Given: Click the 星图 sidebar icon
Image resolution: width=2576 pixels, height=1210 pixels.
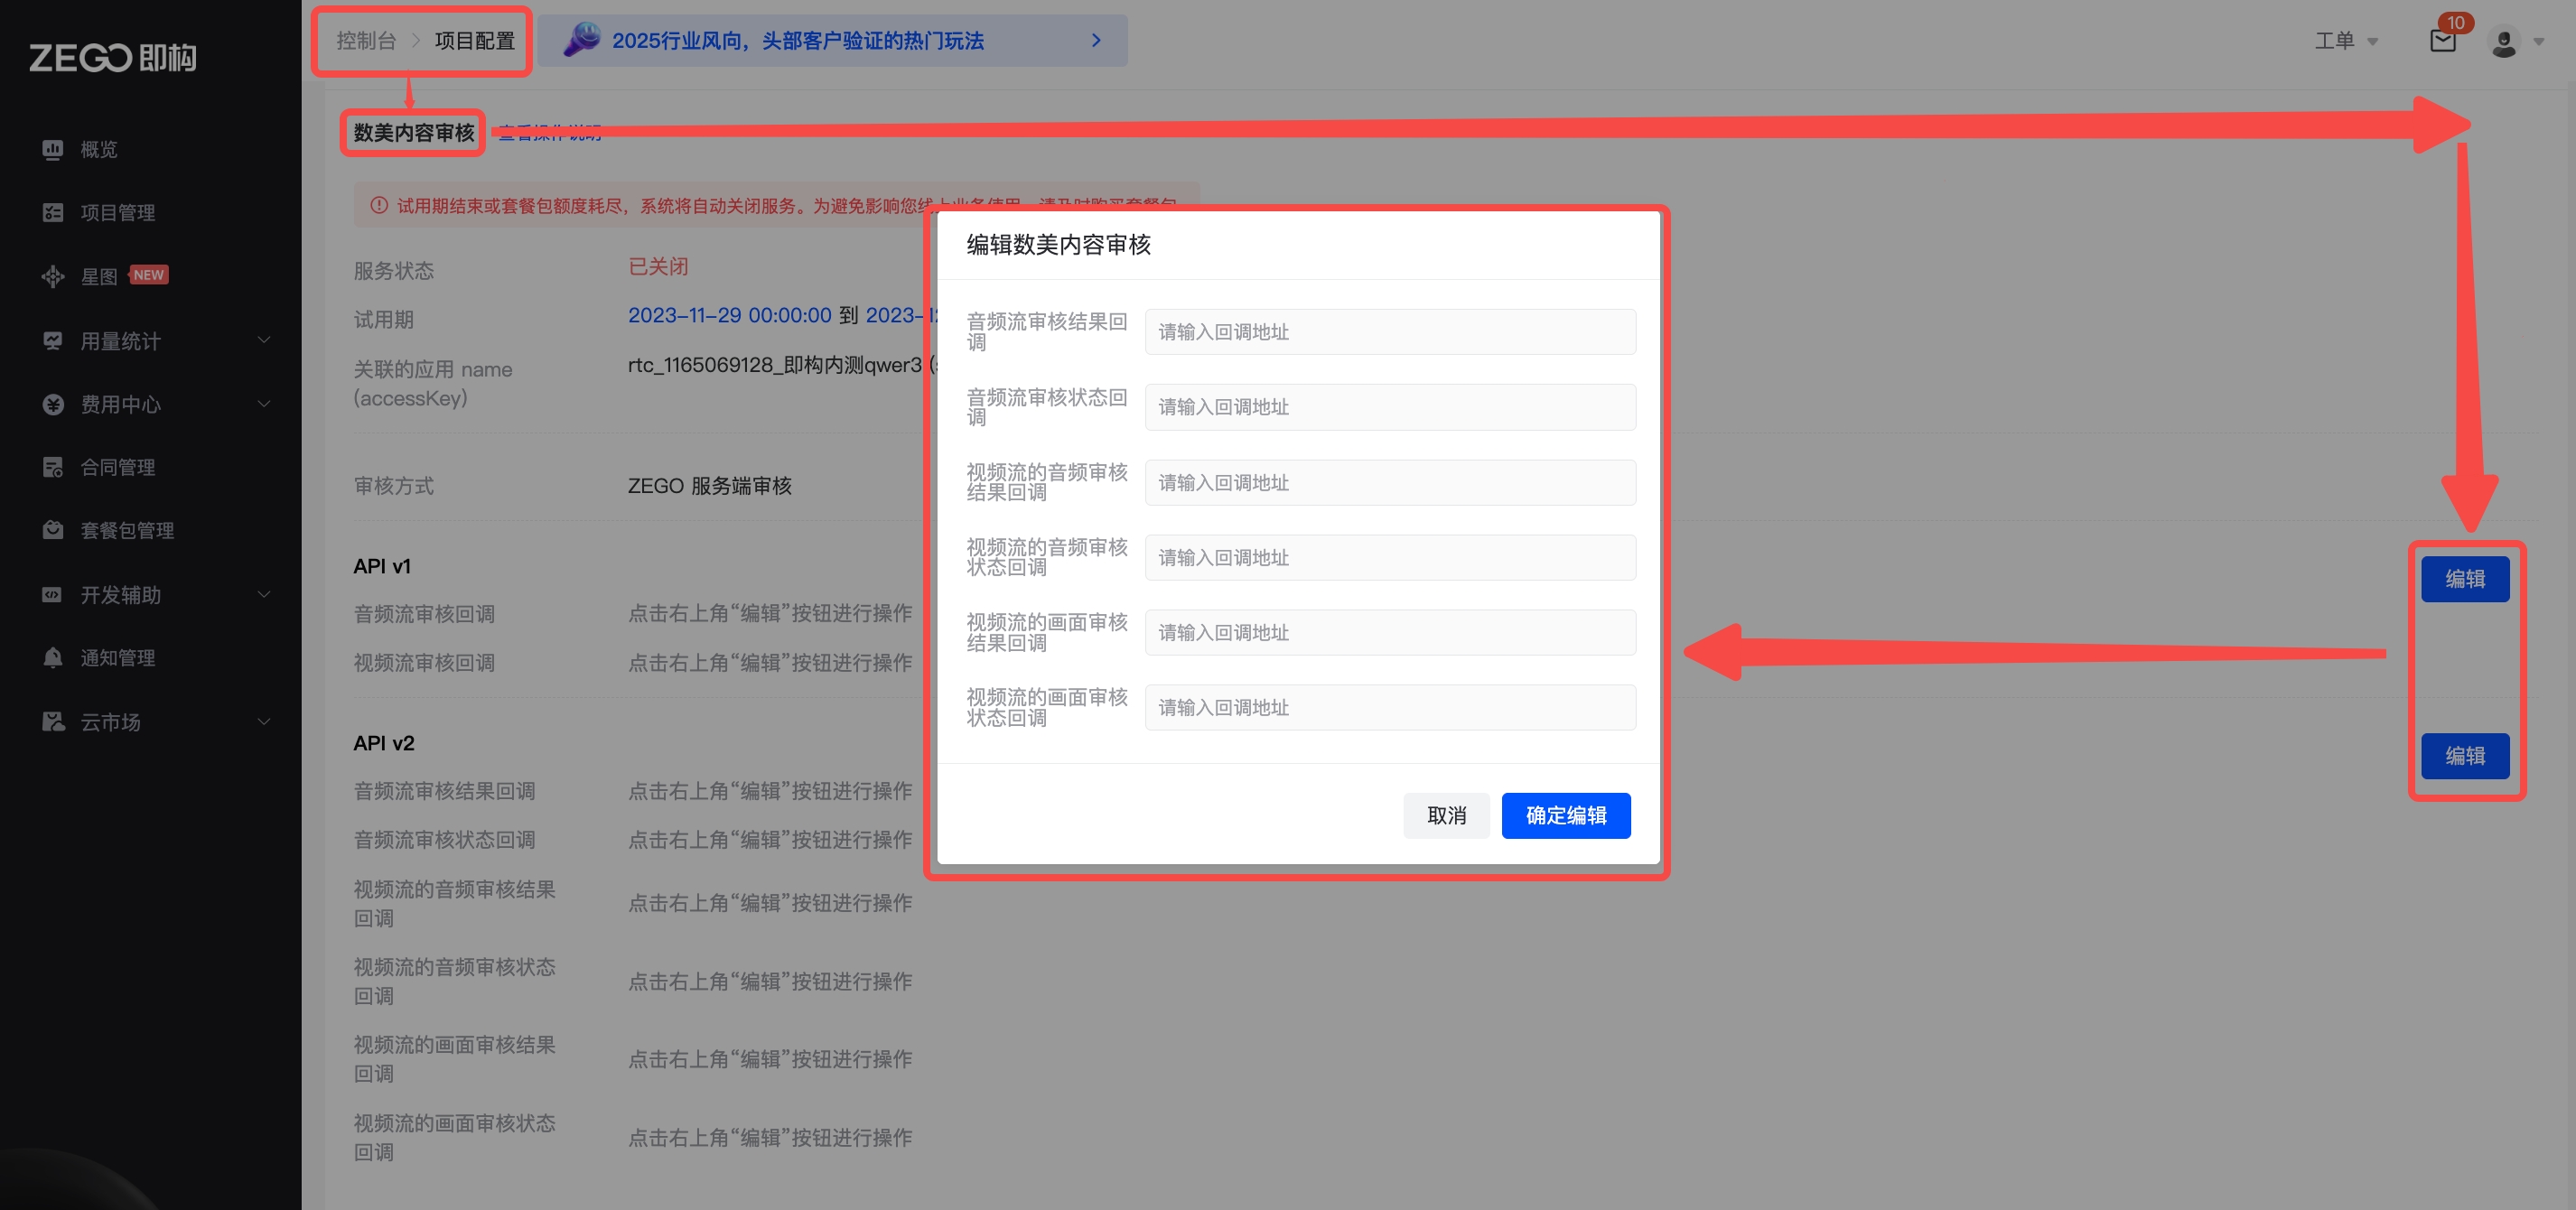Looking at the screenshot, I should [53, 276].
